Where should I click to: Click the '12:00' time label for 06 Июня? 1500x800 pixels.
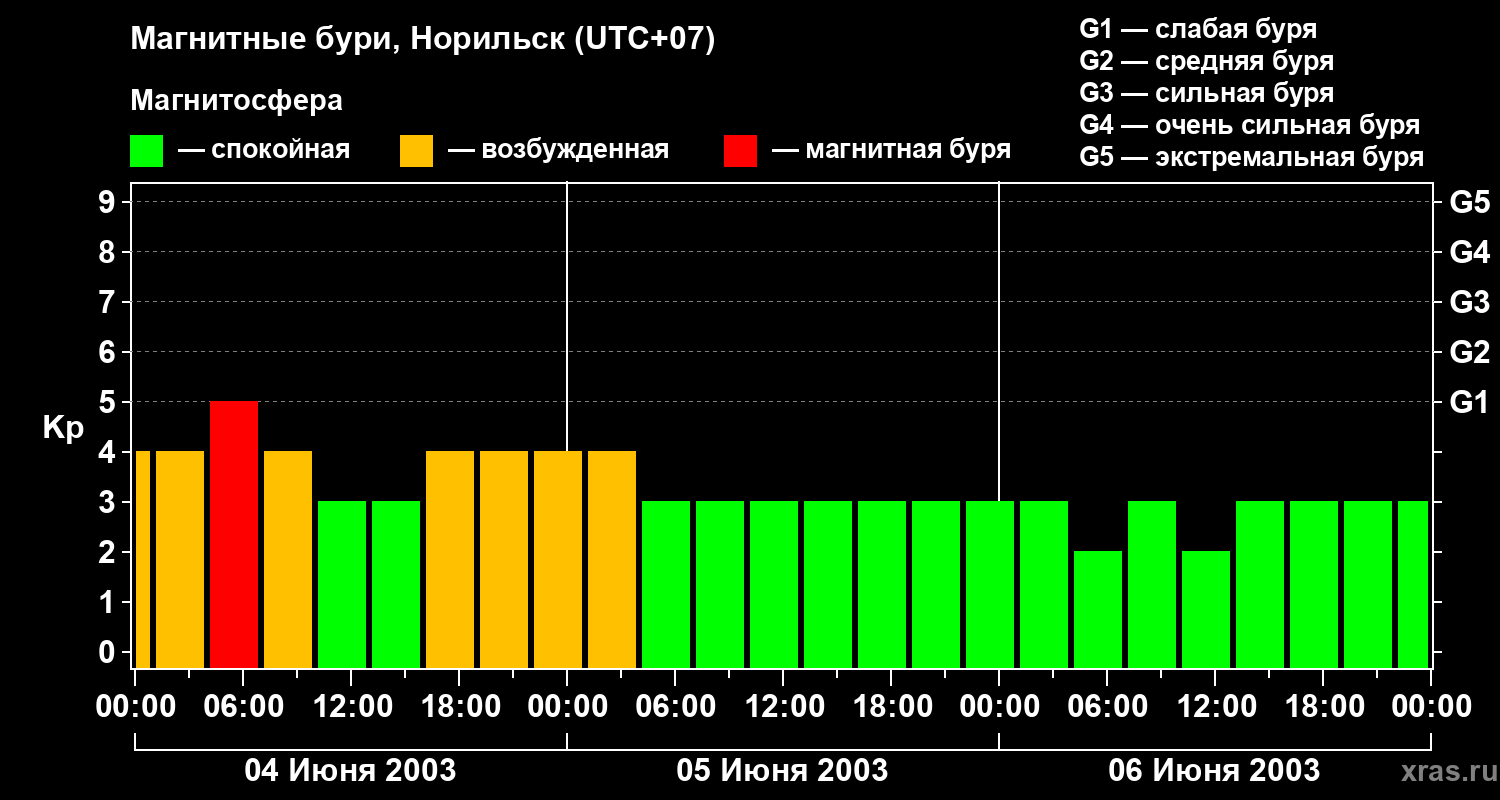pos(1216,707)
